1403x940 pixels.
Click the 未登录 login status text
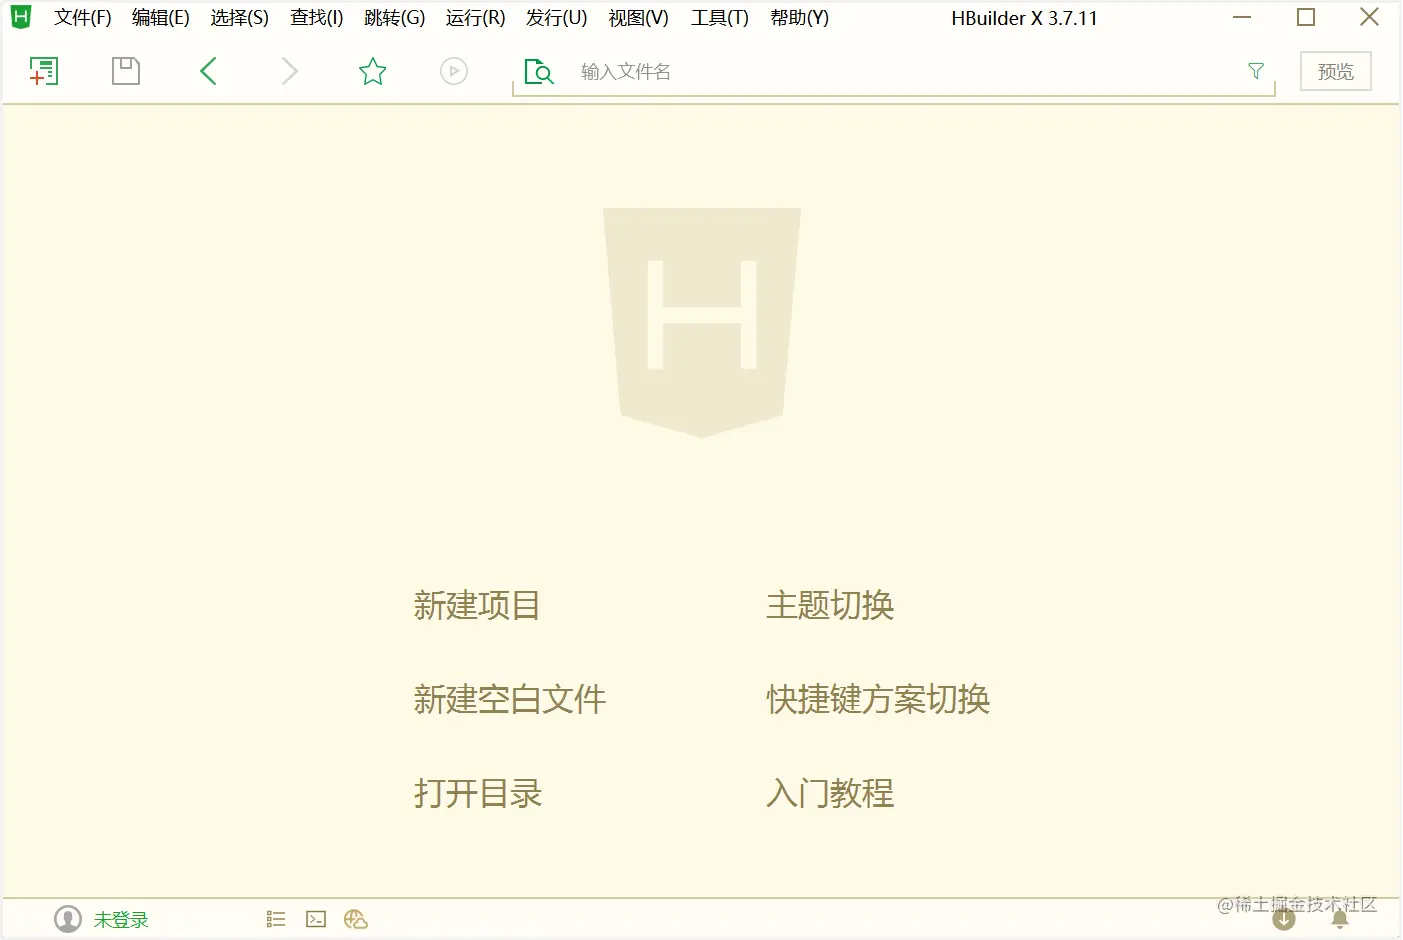point(121,920)
